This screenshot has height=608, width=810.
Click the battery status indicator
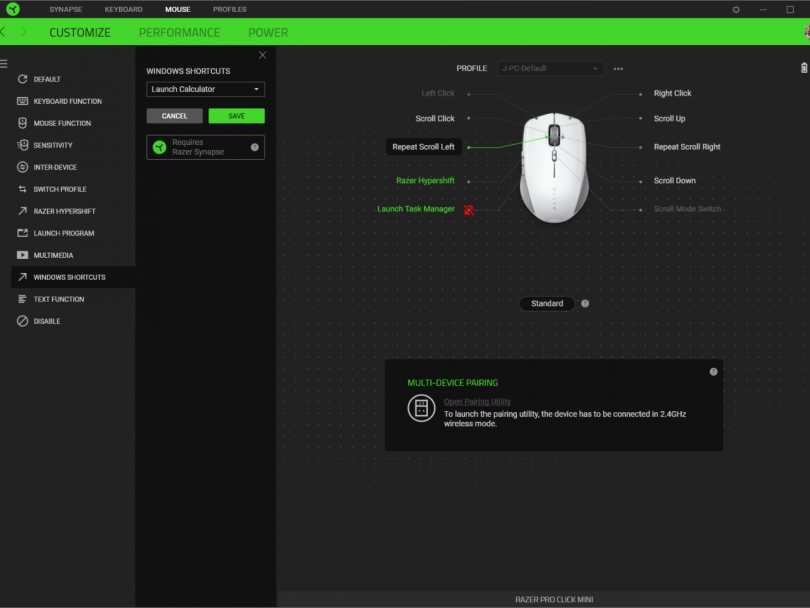click(803, 68)
